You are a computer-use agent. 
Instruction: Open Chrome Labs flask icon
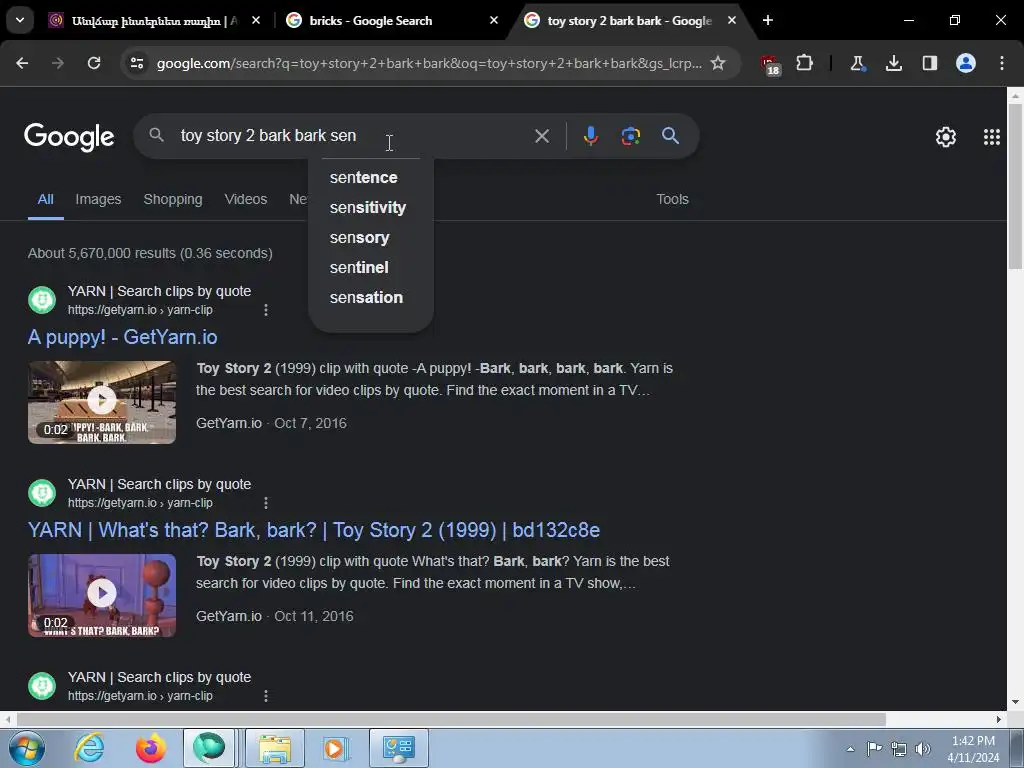pos(857,63)
